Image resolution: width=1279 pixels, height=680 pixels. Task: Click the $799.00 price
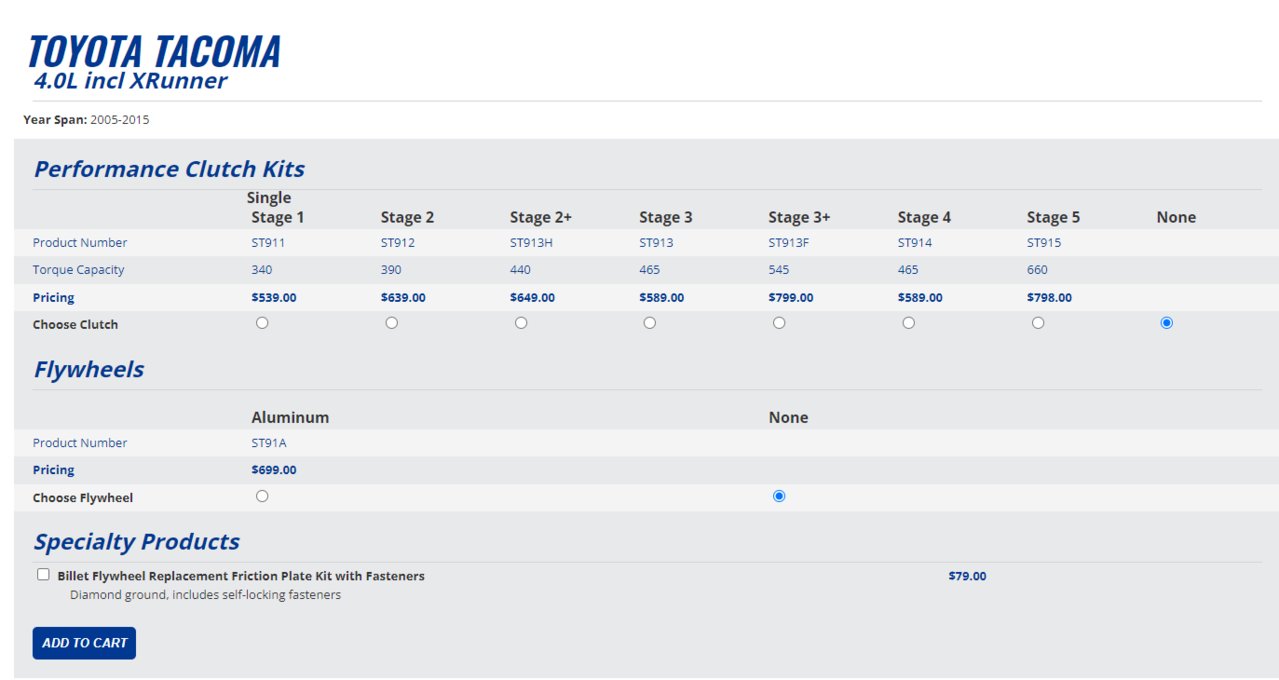click(791, 298)
